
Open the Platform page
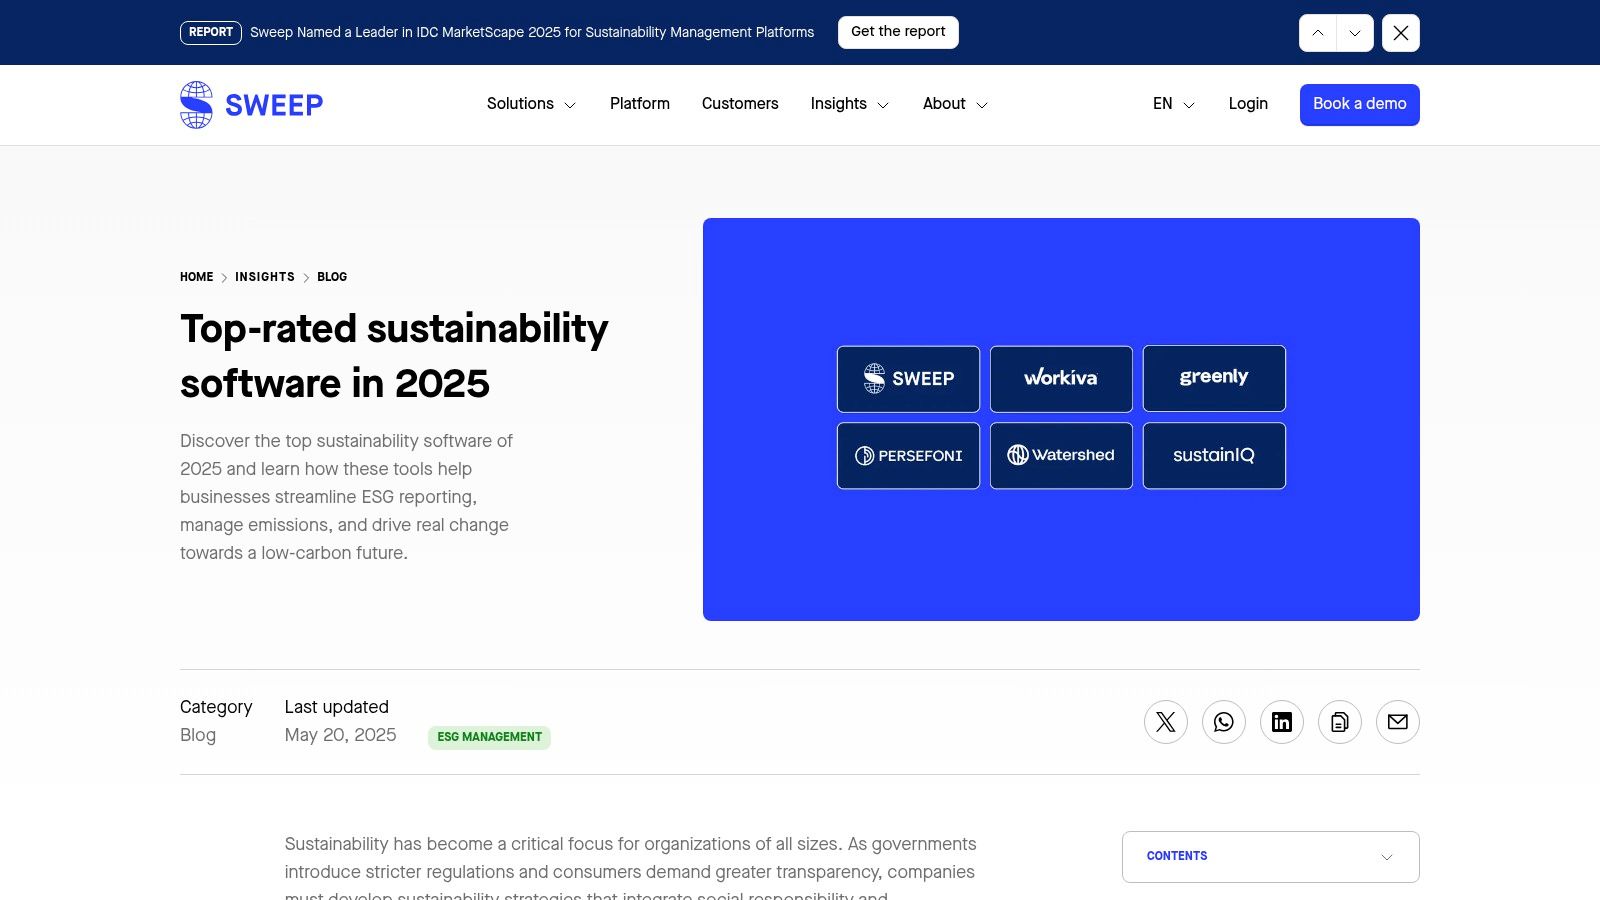[640, 104]
